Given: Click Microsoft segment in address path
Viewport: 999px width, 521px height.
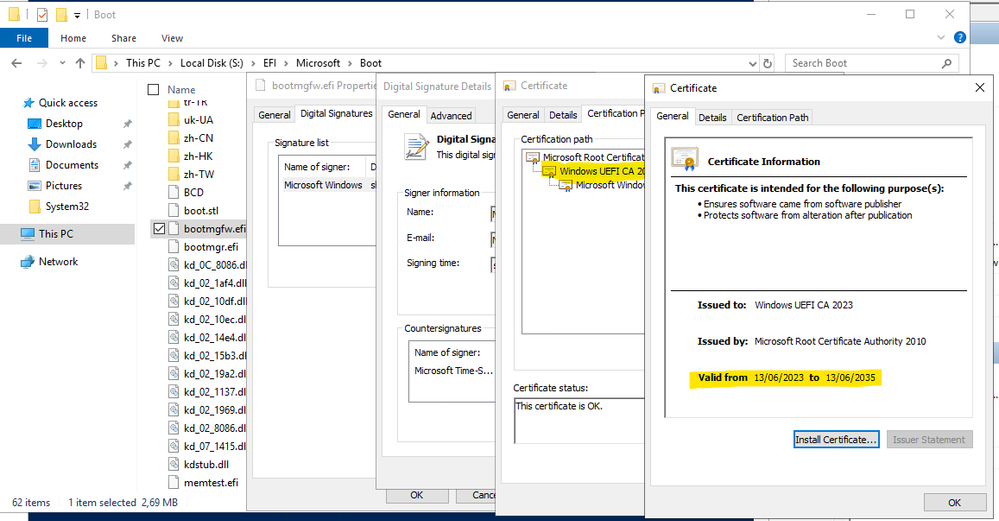Looking at the screenshot, I should click(318, 63).
